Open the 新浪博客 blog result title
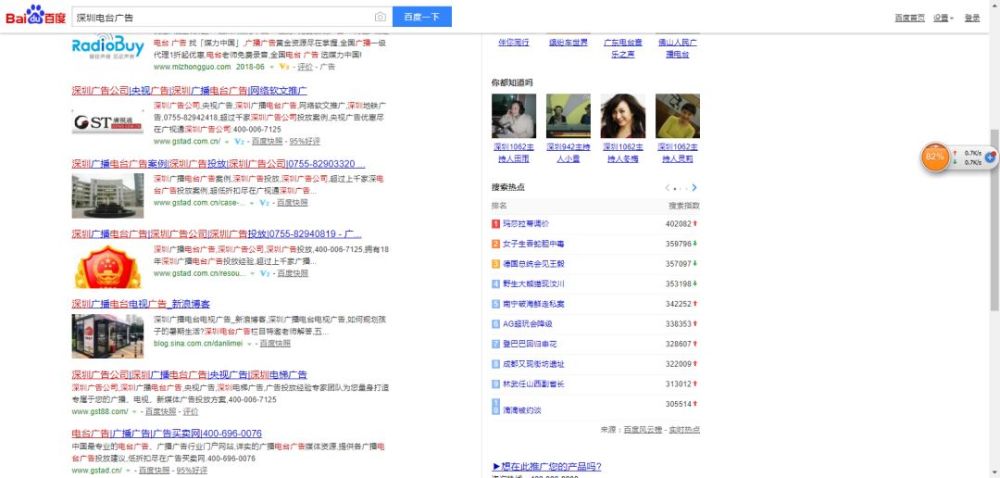The height and width of the screenshot is (478, 1000). click(x=141, y=304)
